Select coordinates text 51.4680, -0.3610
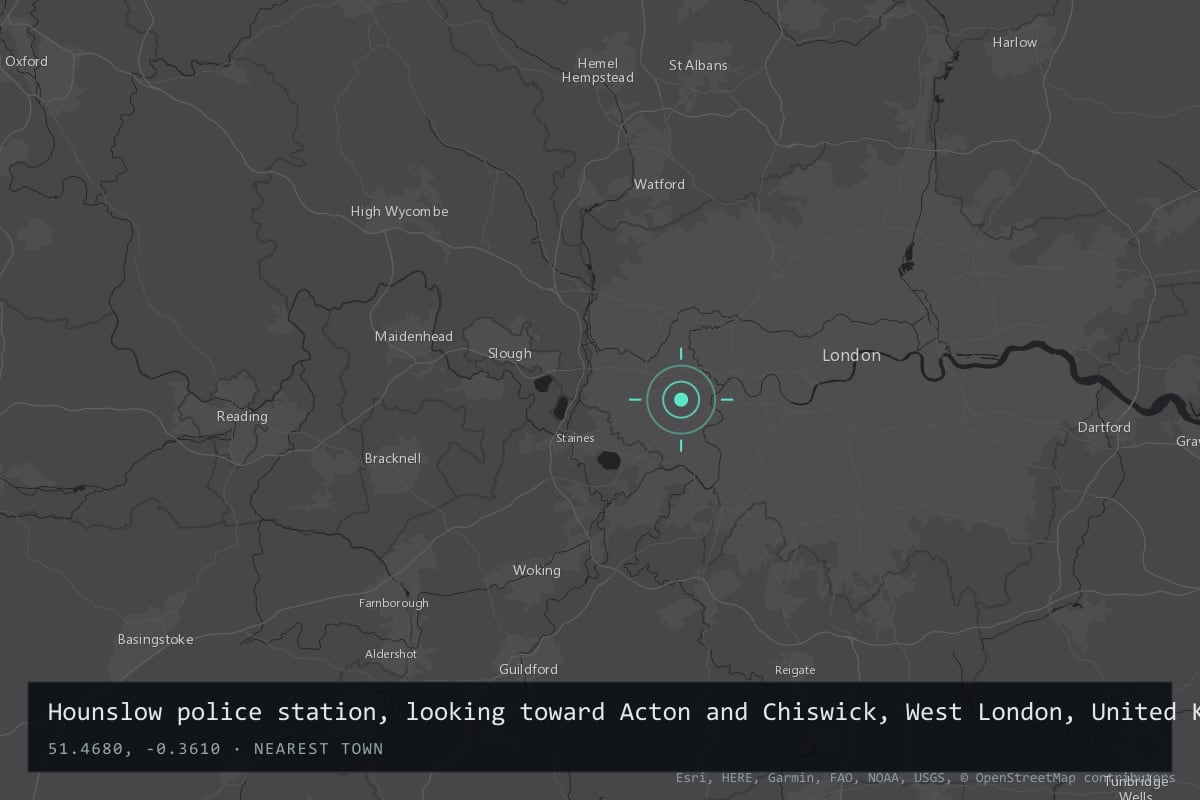 point(134,749)
